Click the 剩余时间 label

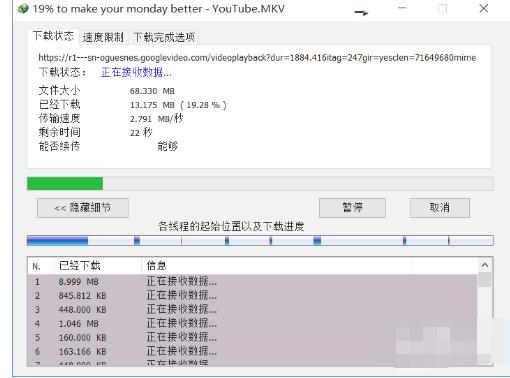(59, 132)
